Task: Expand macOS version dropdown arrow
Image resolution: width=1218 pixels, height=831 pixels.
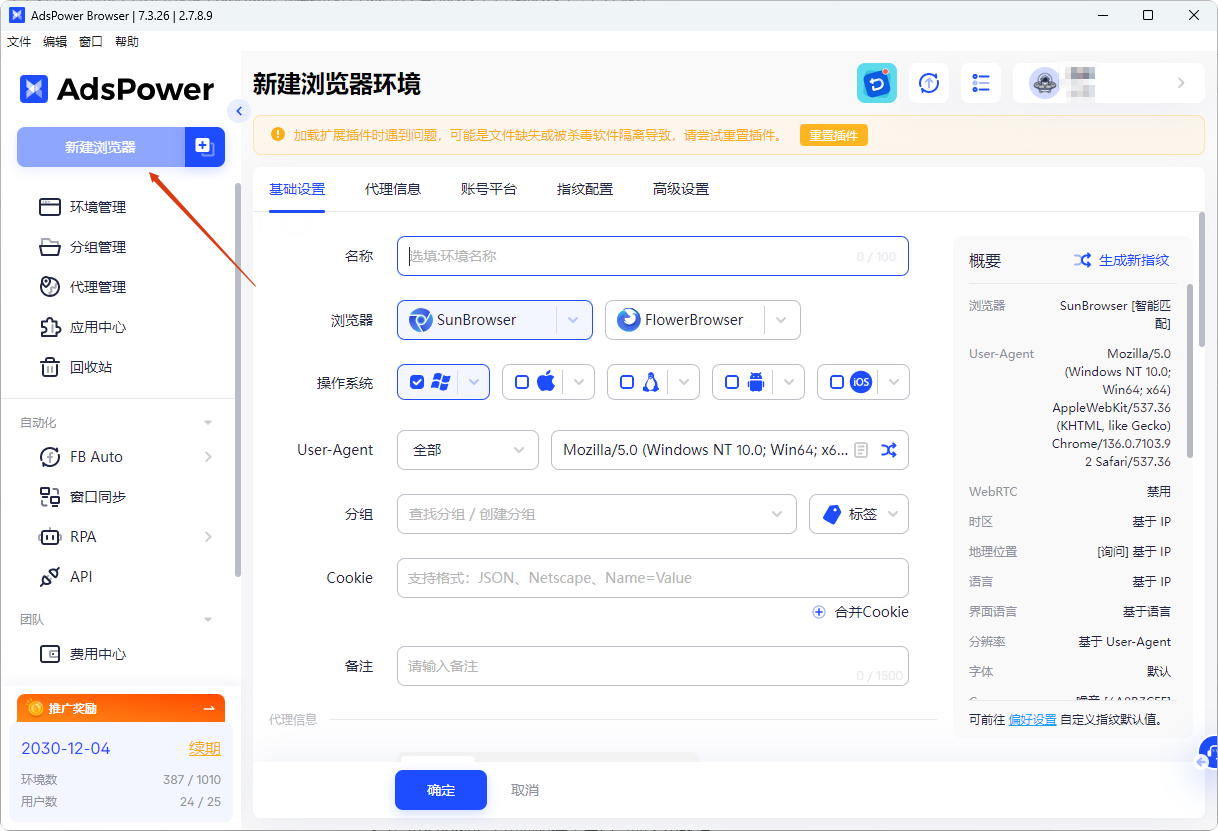Action: tap(579, 382)
